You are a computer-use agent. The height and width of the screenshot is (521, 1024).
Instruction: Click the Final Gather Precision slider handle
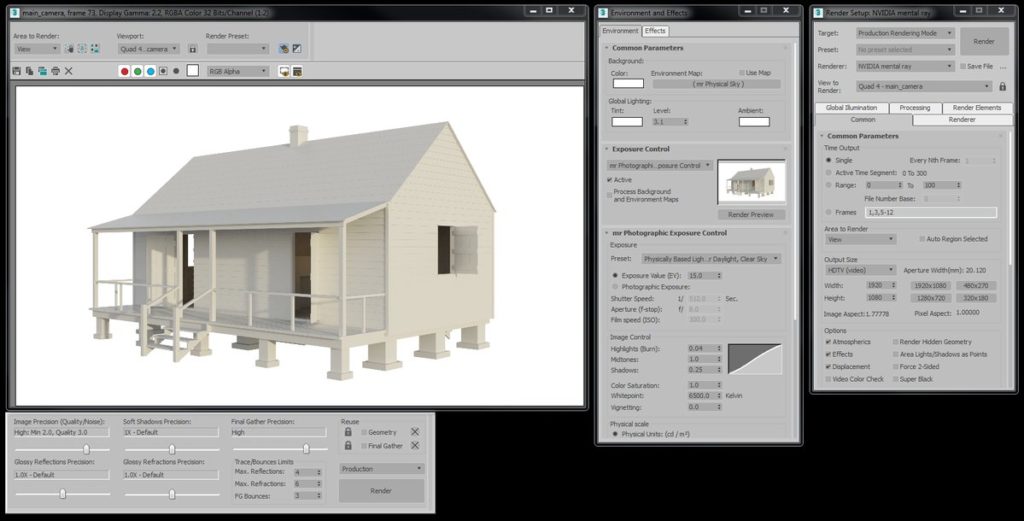(x=306, y=449)
